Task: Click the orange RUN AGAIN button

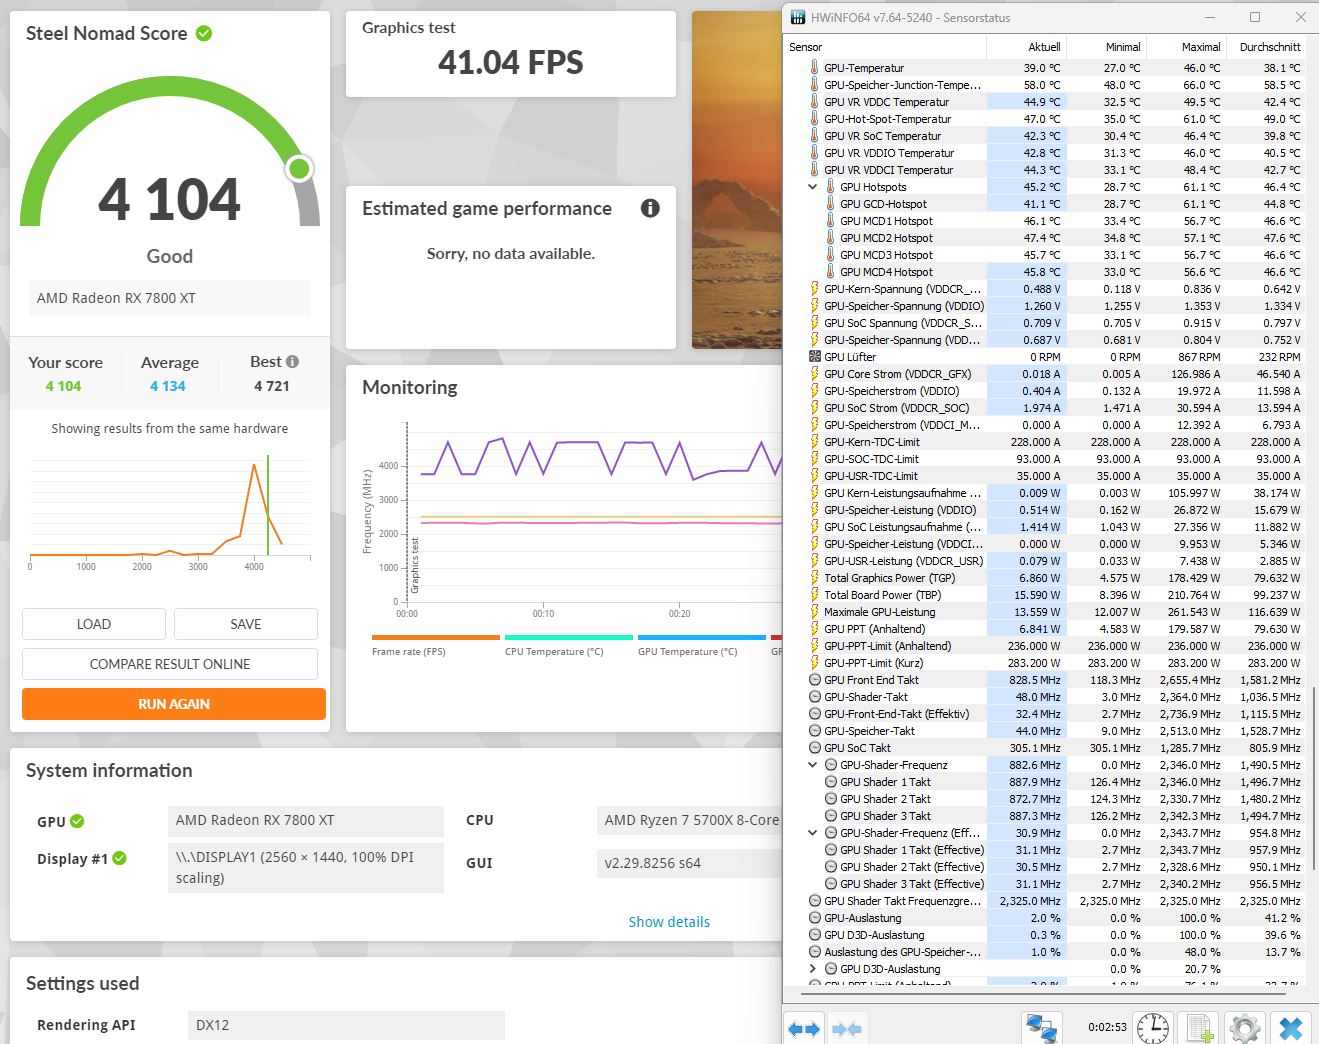Action: pos(174,704)
